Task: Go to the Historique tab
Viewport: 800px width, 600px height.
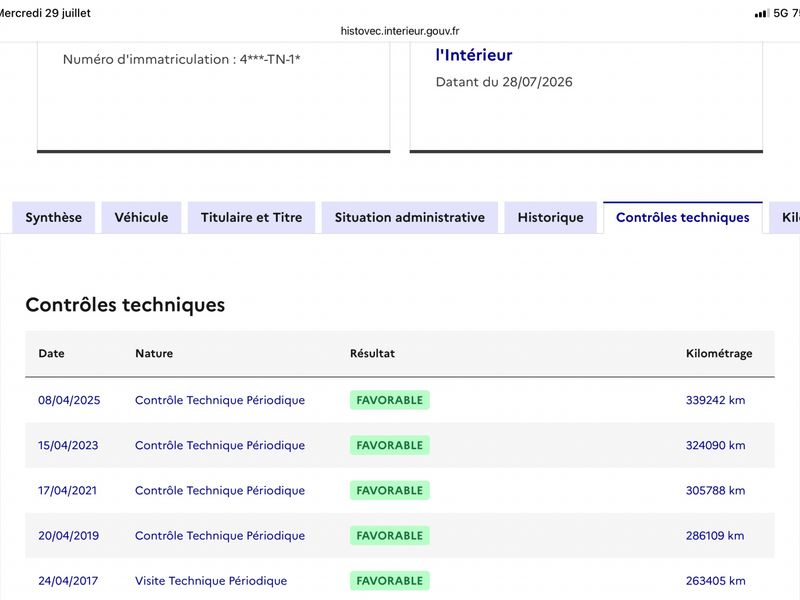Action: click(551, 217)
